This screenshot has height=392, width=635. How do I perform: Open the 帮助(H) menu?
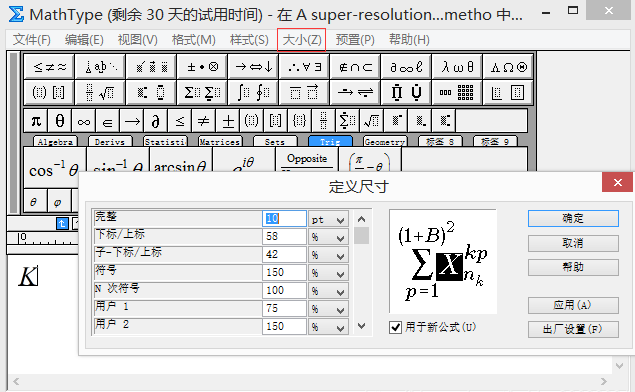tap(409, 40)
